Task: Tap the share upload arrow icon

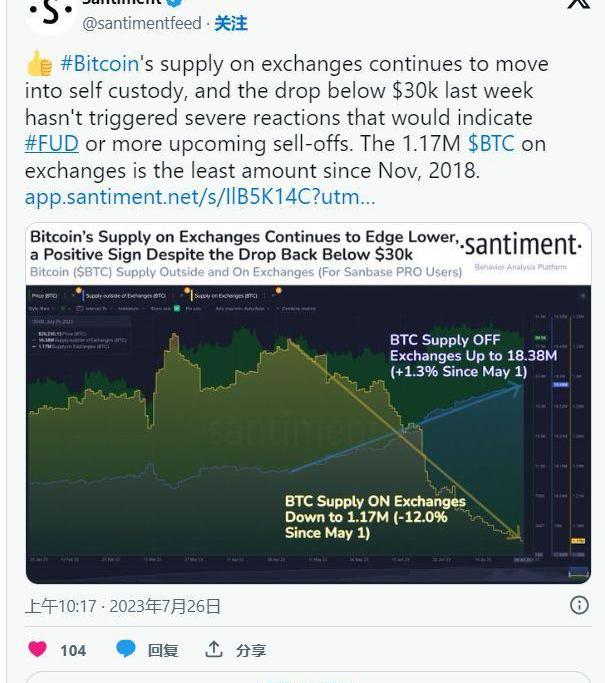Action: tap(214, 649)
